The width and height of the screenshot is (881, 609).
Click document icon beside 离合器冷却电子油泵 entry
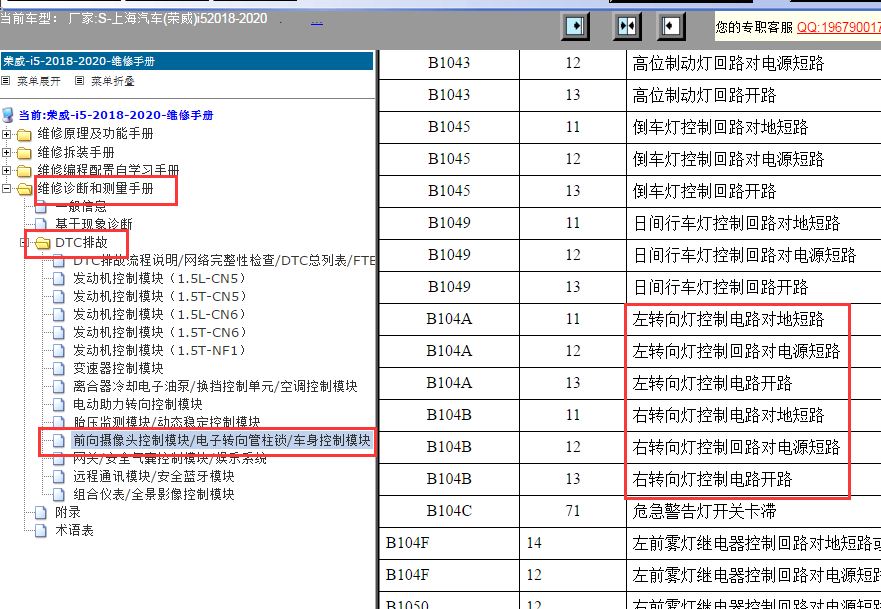click(58, 387)
